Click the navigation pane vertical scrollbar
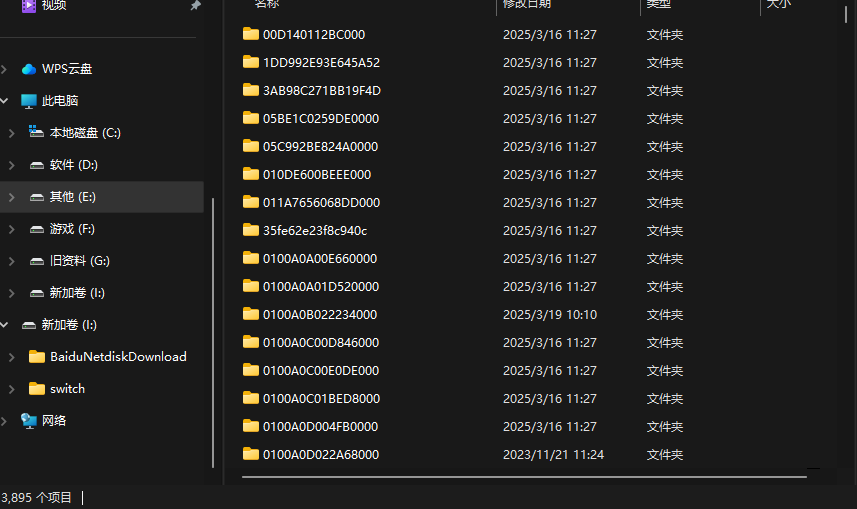The image size is (857, 509). coord(212,330)
